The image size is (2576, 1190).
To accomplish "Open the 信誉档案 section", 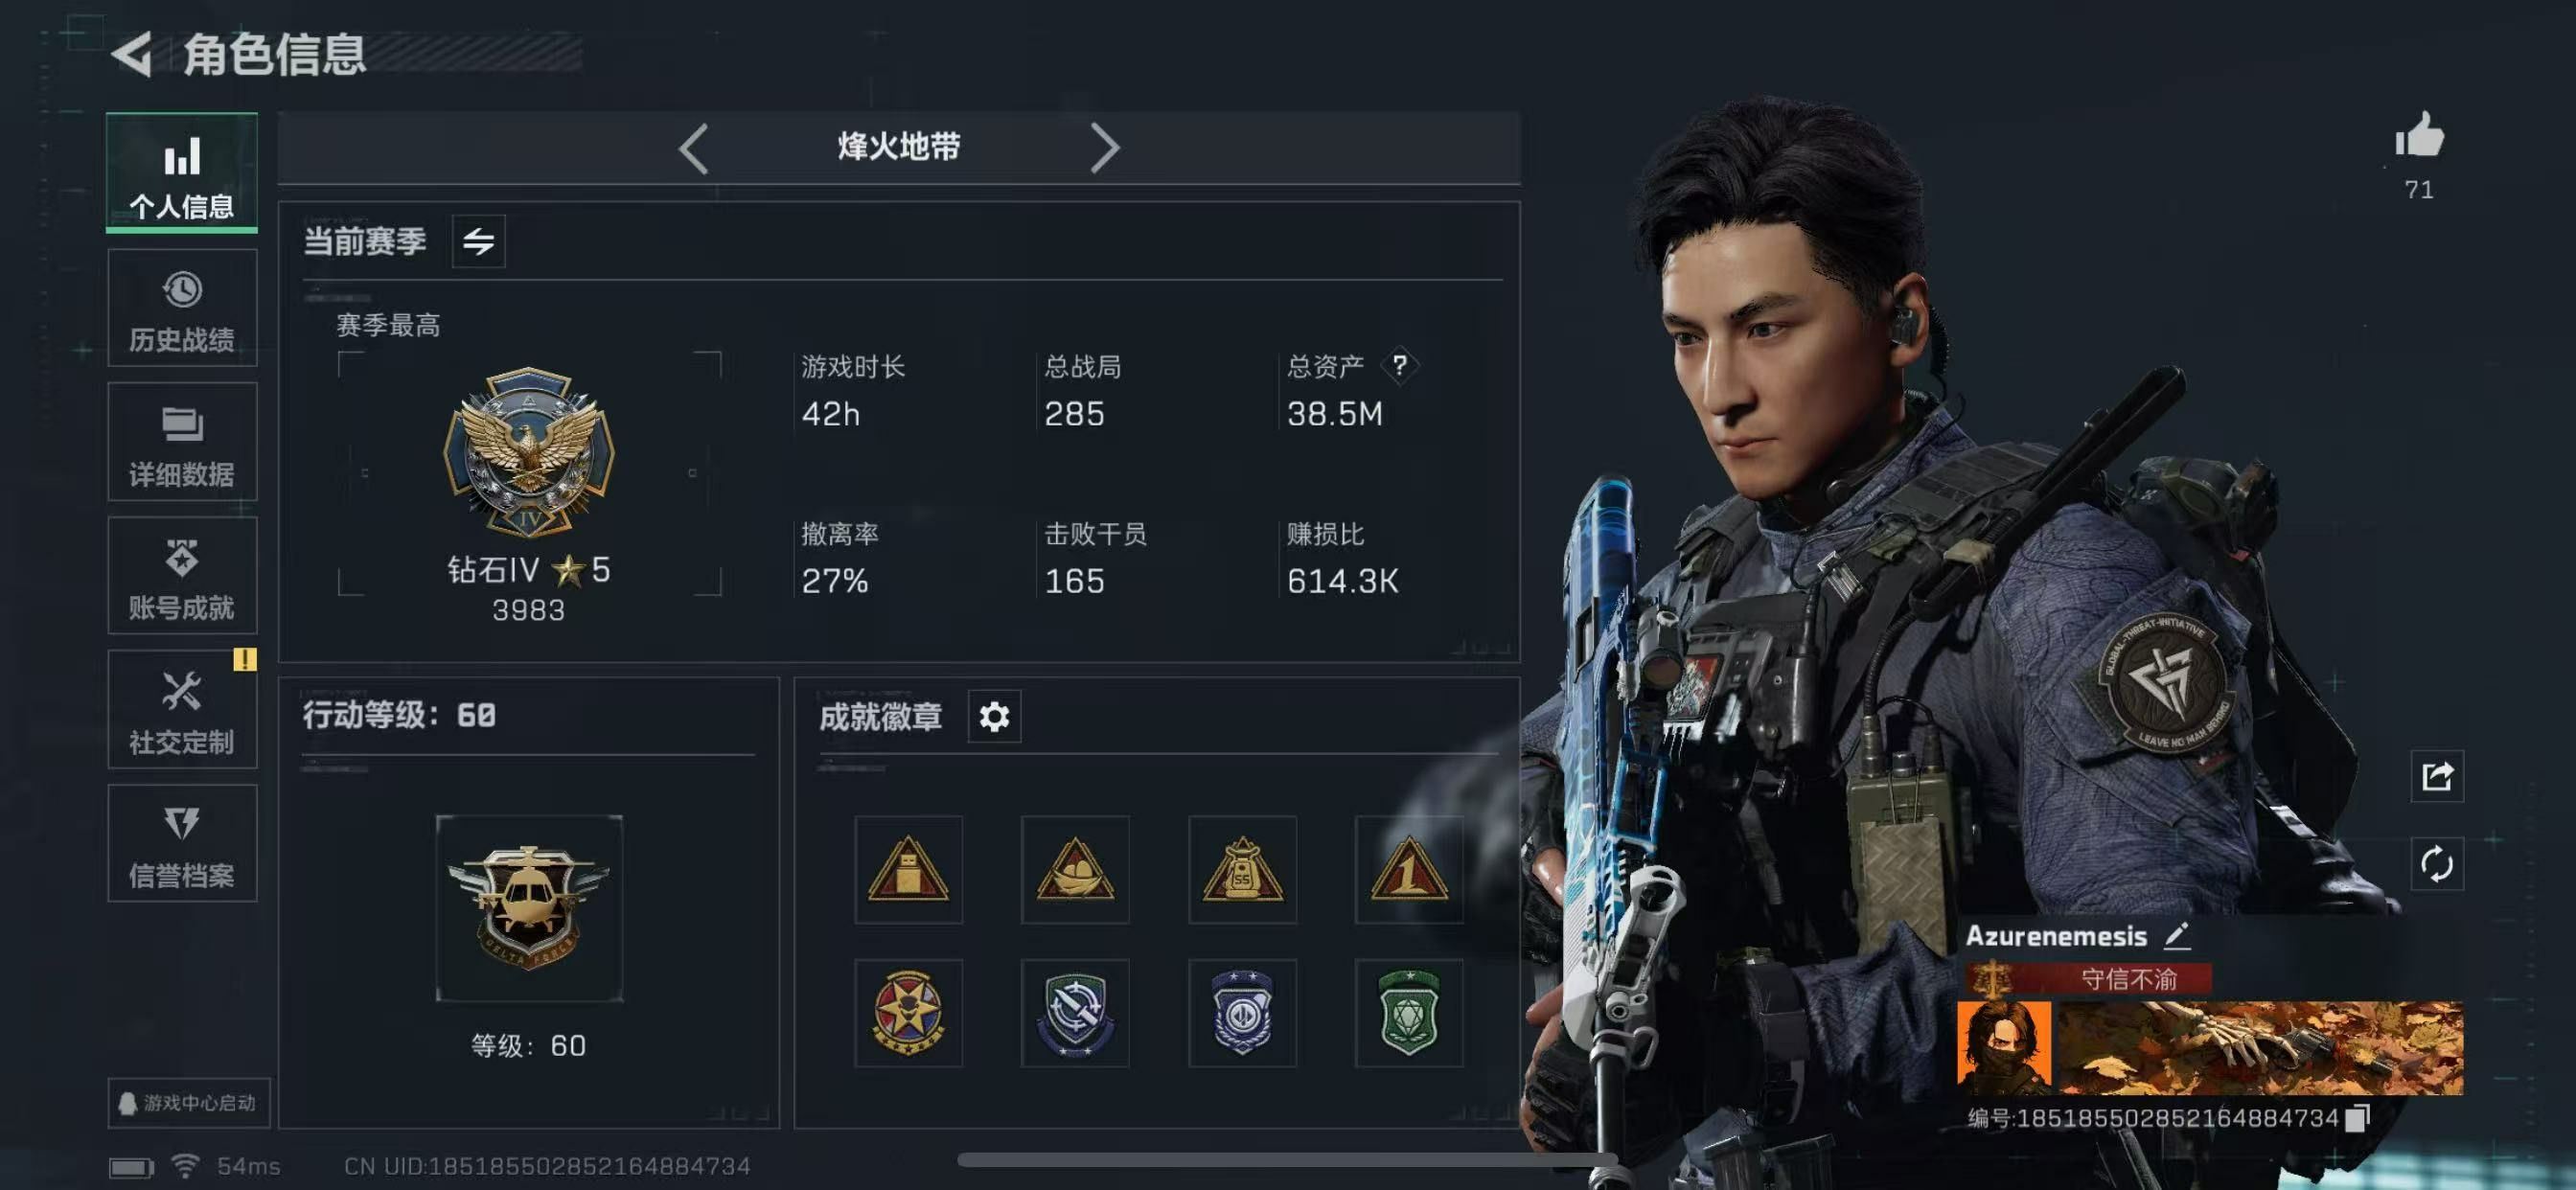I will click(x=182, y=843).
